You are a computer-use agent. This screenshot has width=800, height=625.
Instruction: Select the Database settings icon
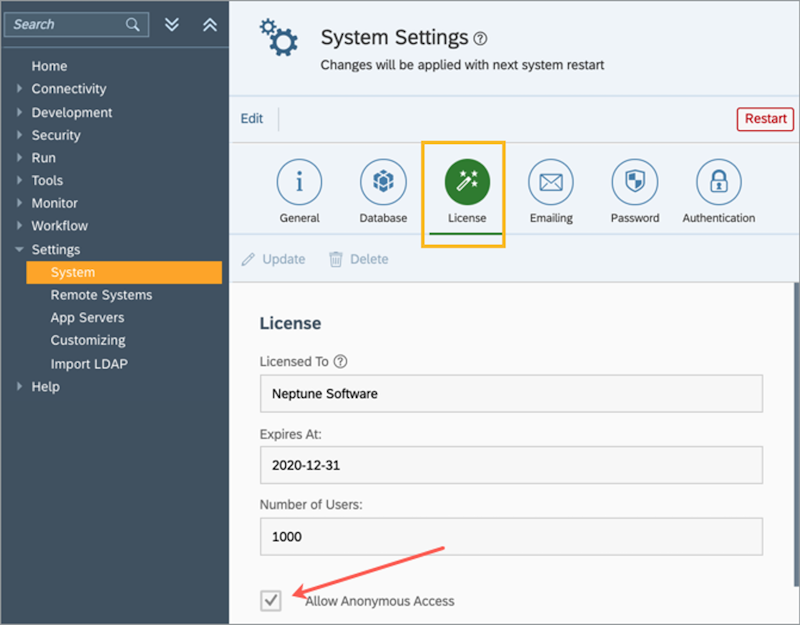(383, 182)
